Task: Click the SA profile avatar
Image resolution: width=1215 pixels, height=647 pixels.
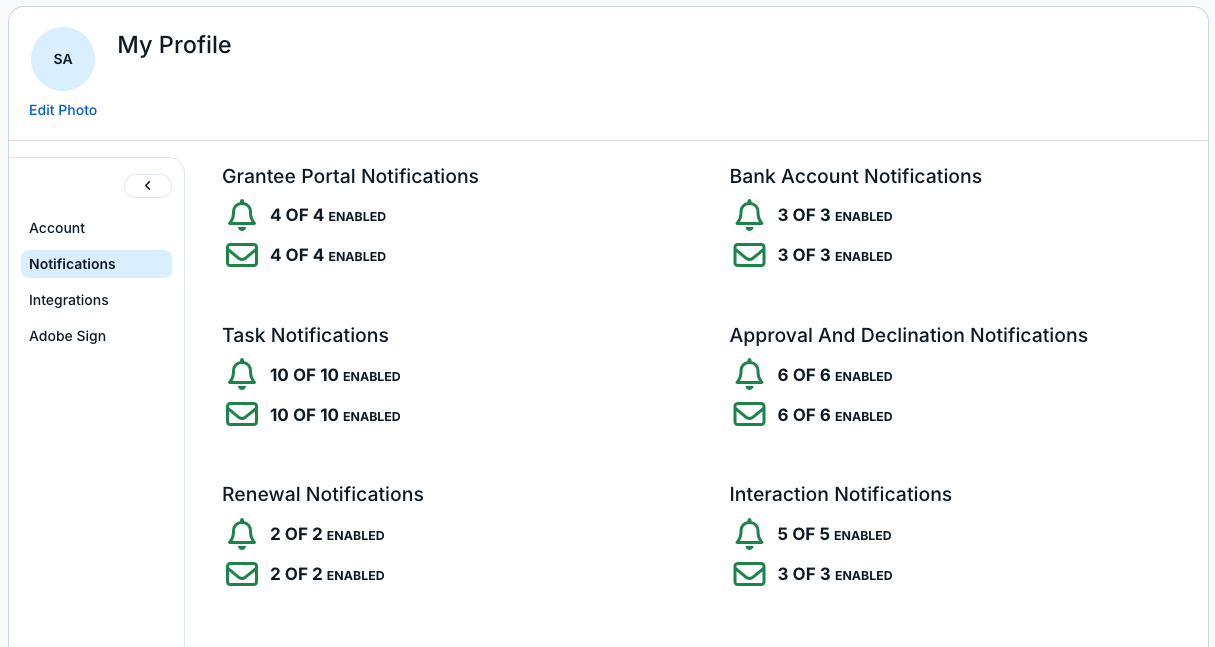Action: pyautogui.click(x=63, y=59)
